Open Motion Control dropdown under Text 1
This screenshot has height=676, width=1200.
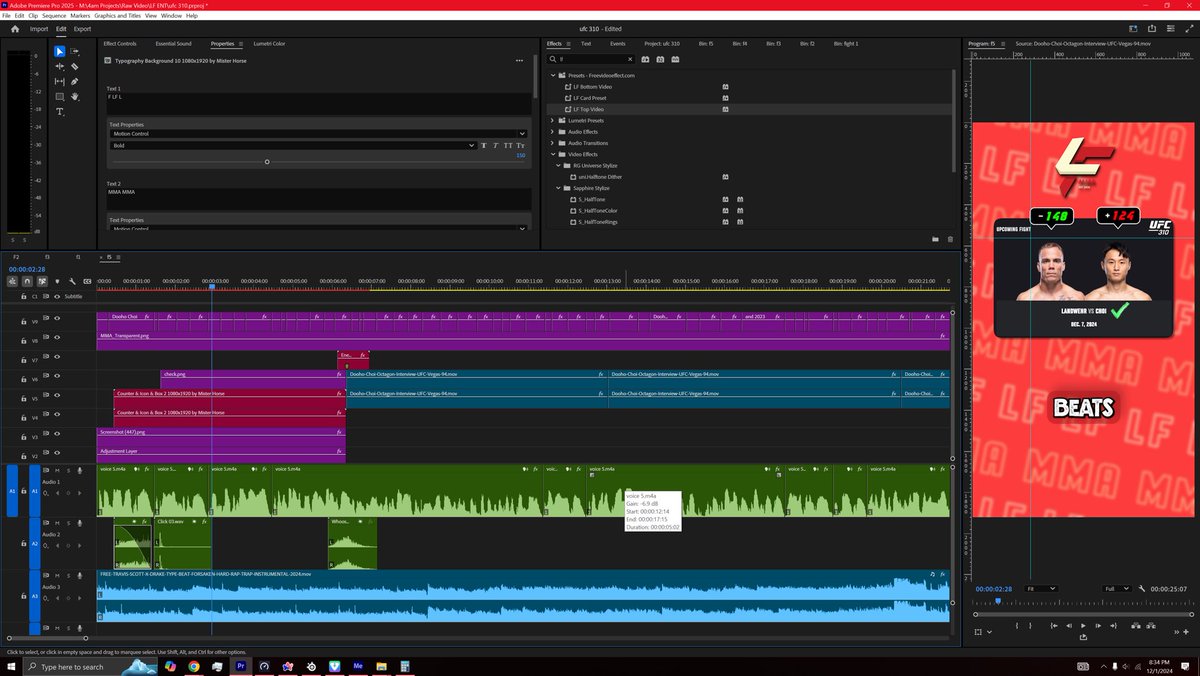(317, 133)
